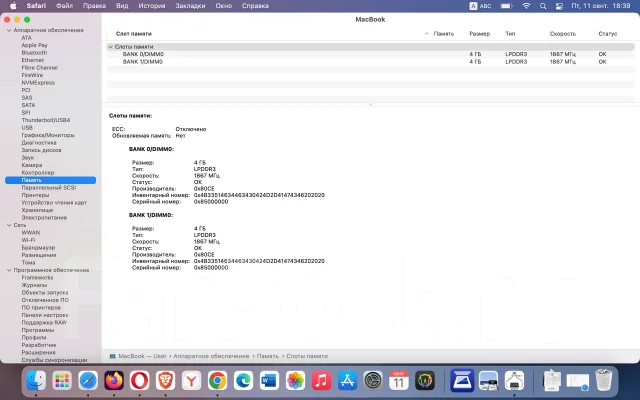Open Yandex Browser in the Dock
Screen dimensions: 640x400
191,381
